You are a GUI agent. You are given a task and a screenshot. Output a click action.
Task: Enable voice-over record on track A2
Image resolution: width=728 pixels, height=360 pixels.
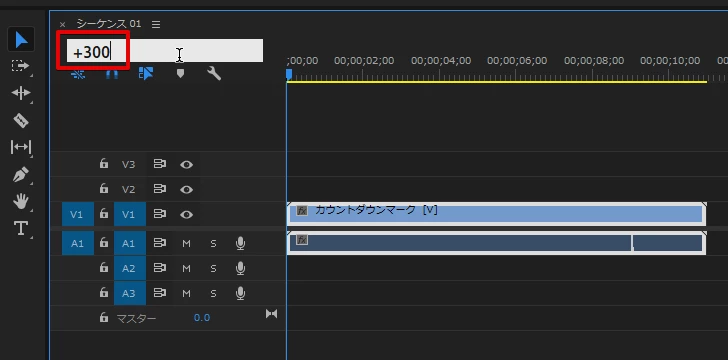point(240,268)
